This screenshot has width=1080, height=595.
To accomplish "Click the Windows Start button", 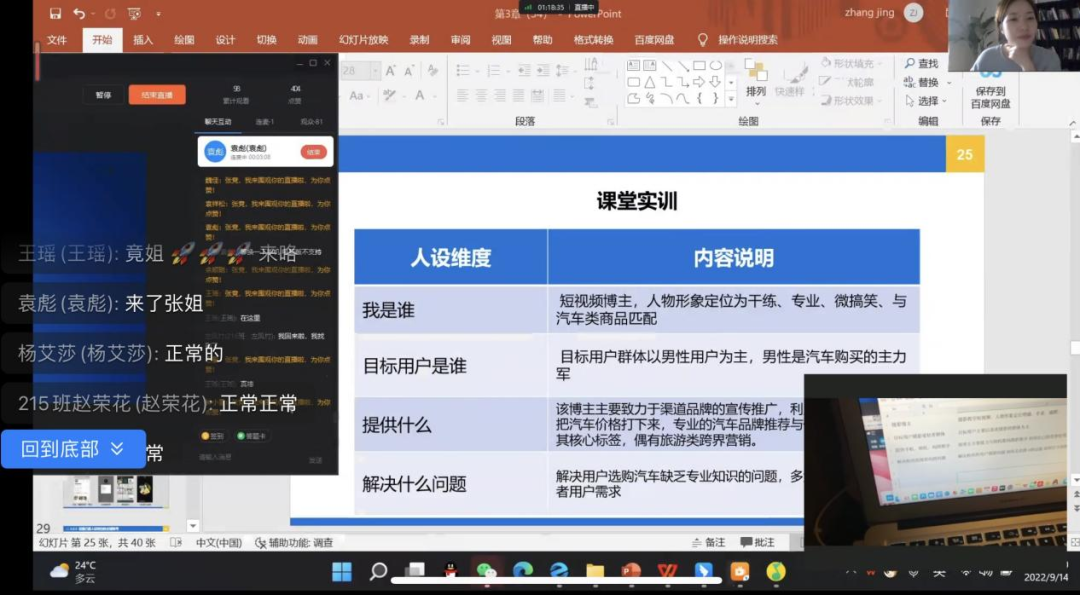I will coord(342,571).
